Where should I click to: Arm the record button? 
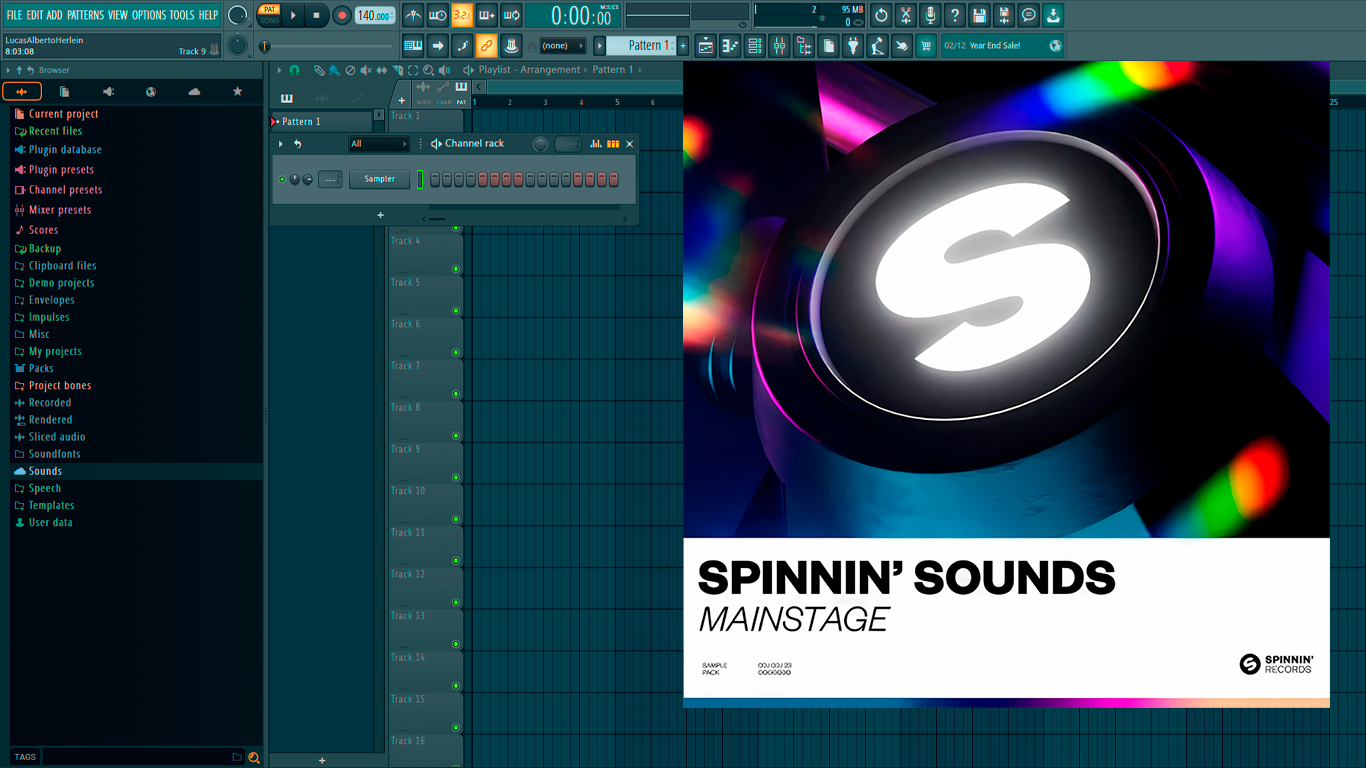[x=342, y=15]
